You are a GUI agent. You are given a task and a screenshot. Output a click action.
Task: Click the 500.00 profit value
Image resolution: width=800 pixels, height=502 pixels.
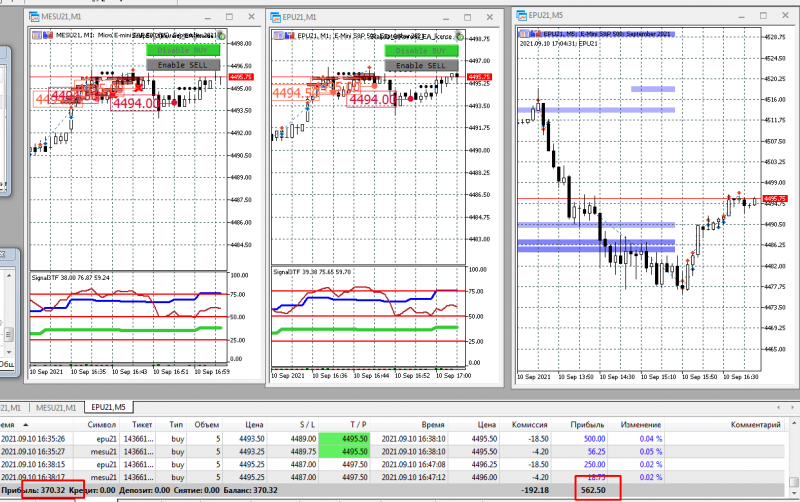[x=594, y=439]
